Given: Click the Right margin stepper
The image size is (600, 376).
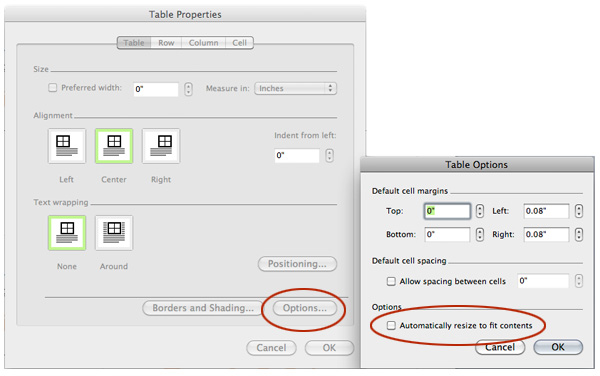Looking at the screenshot, I should (579, 234).
